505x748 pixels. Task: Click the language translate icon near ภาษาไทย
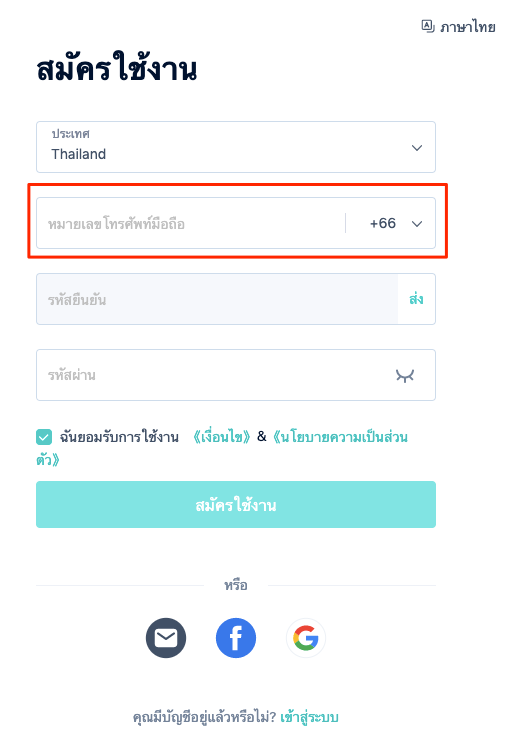[428, 26]
